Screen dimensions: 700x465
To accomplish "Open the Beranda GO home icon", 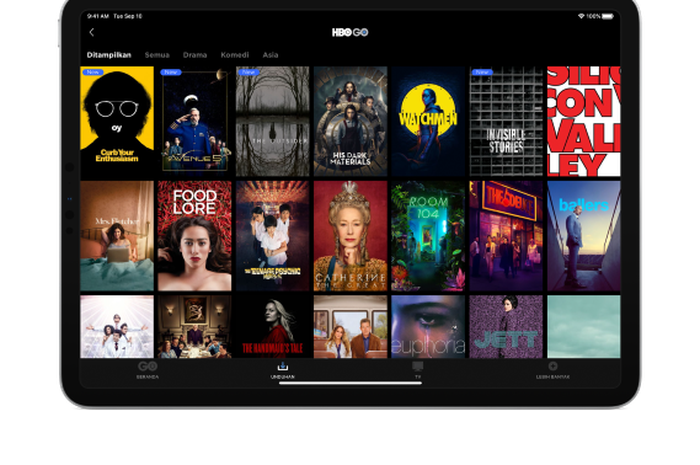I will [147, 366].
